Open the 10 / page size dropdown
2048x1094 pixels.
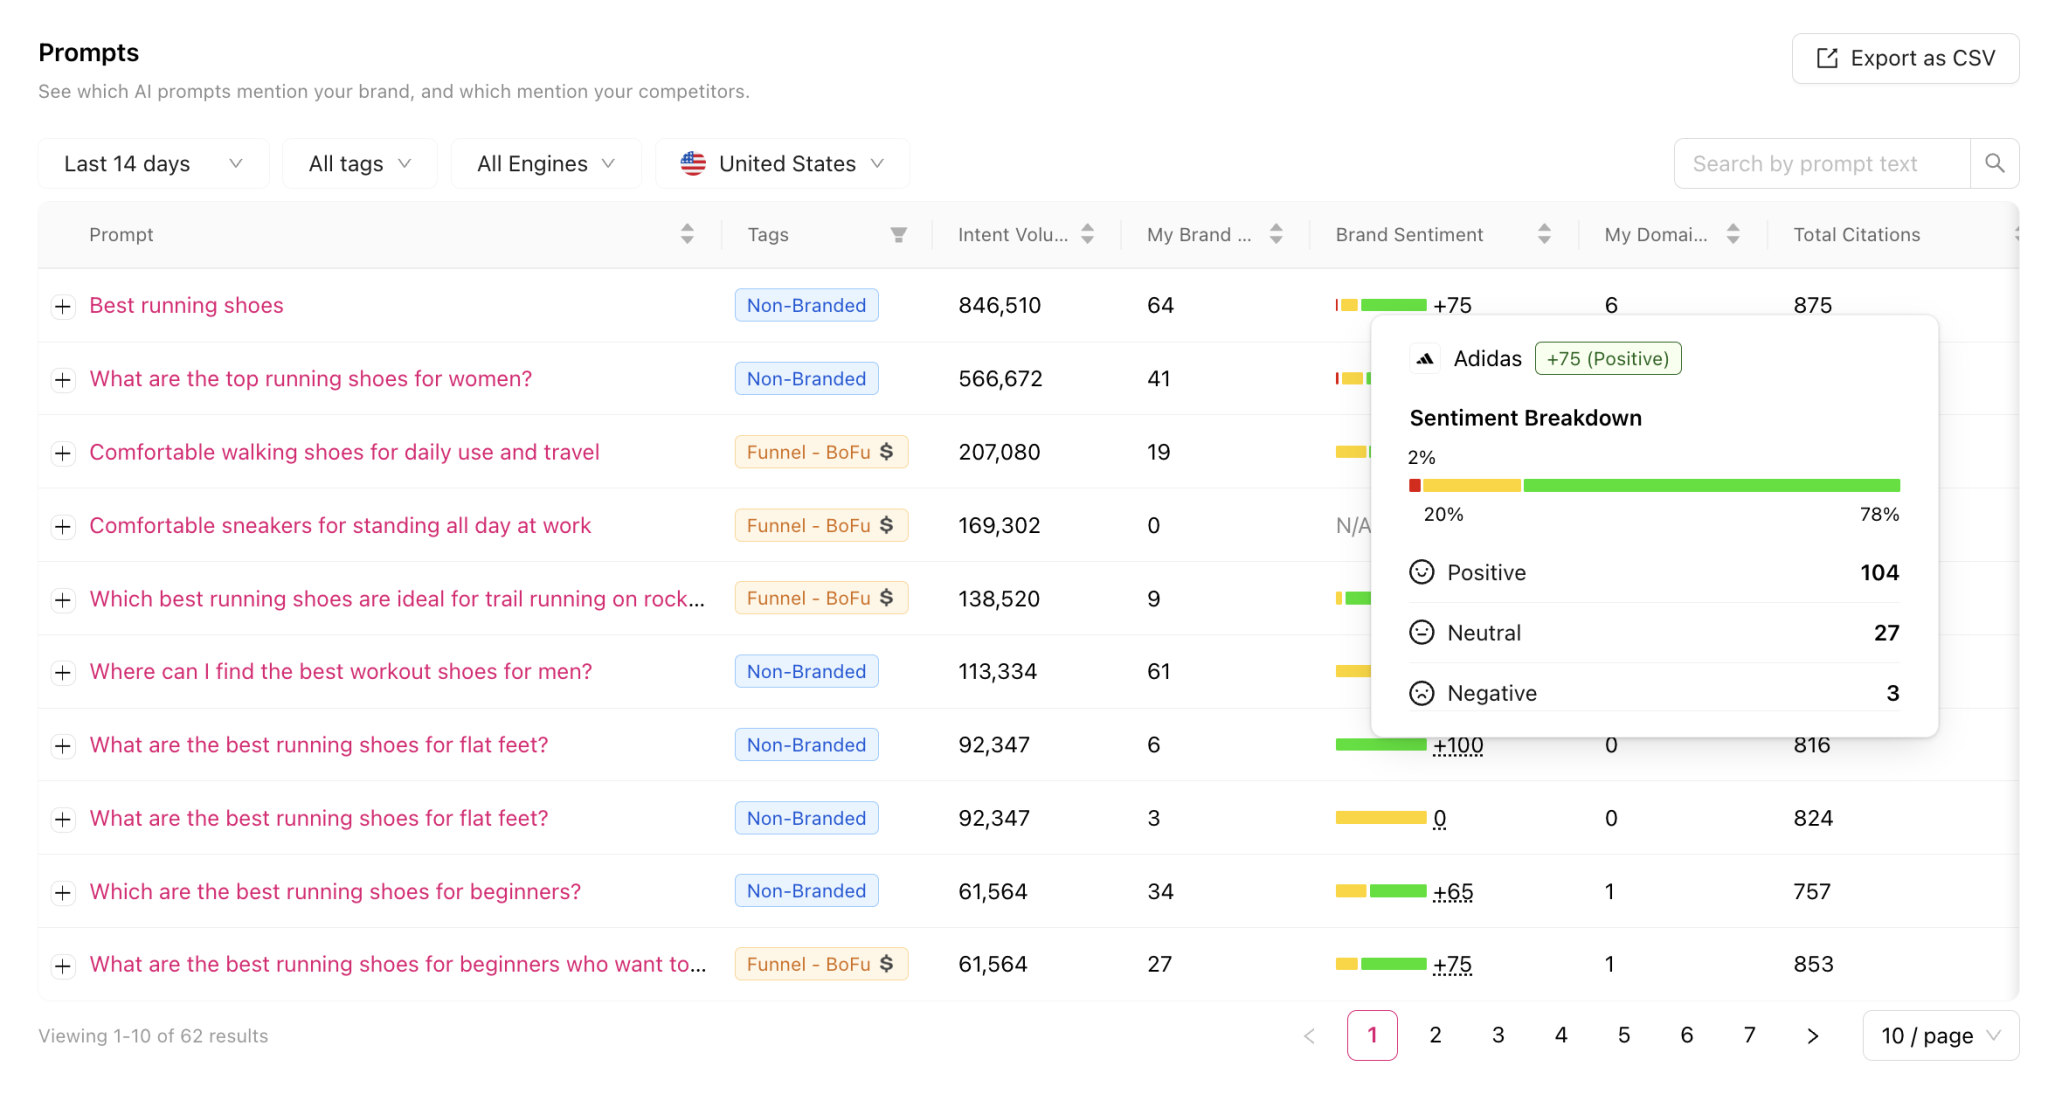click(1940, 1036)
